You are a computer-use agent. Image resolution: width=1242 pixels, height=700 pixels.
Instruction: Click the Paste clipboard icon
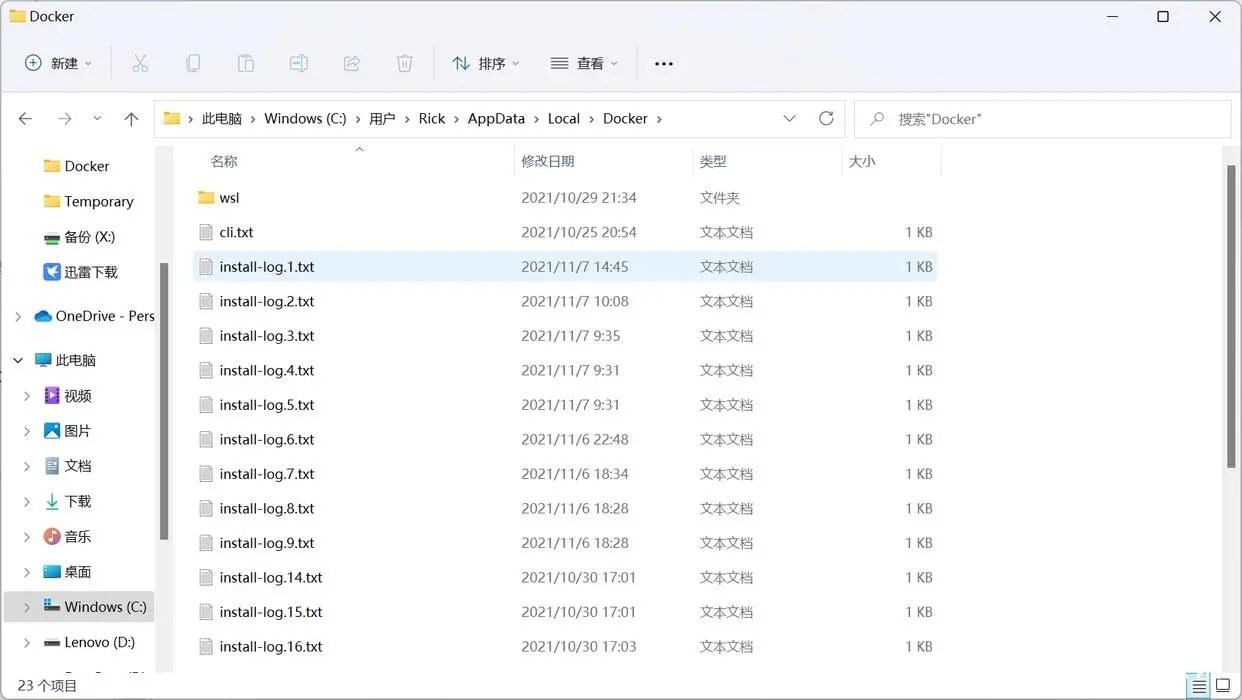tap(246, 63)
